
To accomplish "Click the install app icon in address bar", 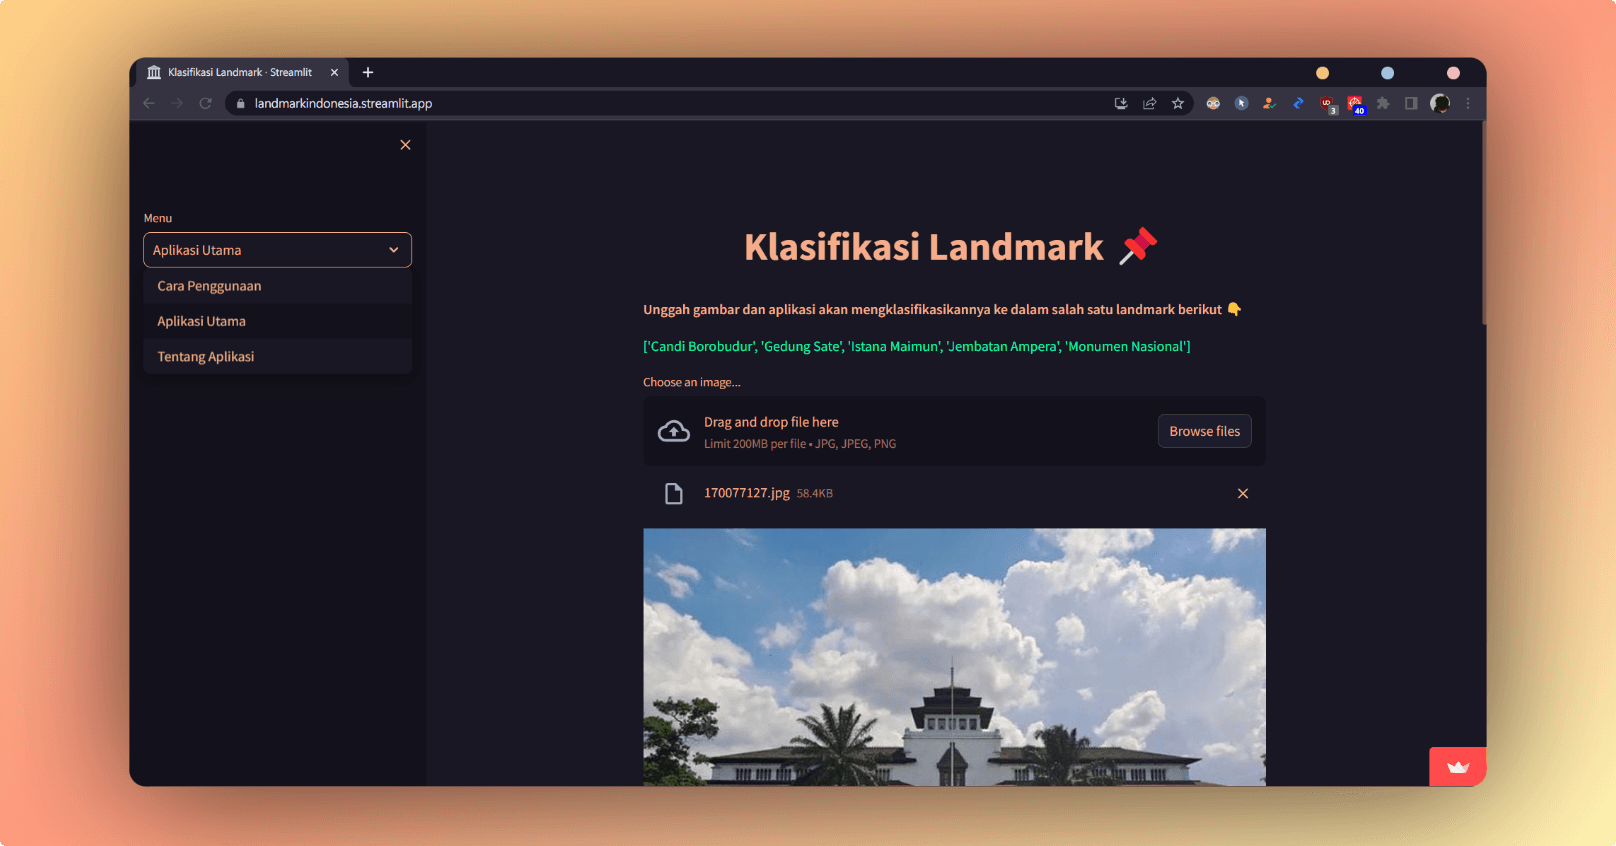I will (1121, 103).
